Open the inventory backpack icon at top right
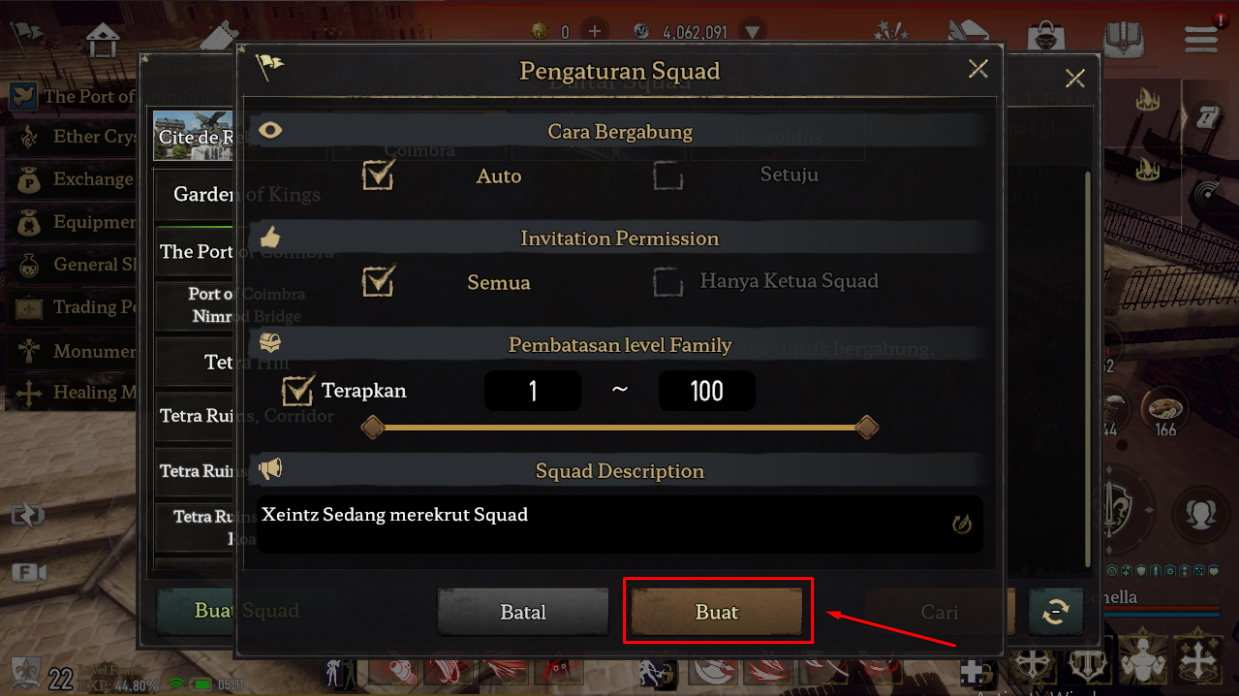Image resolution: width=1239 pixels, height=696 pixels. (x=1124, y=38)
